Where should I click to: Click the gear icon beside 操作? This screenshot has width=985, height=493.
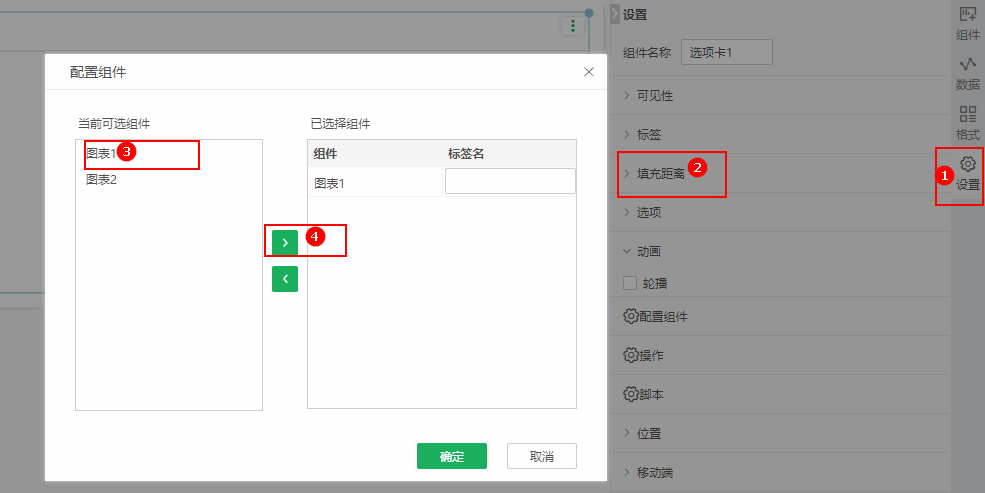631,355
